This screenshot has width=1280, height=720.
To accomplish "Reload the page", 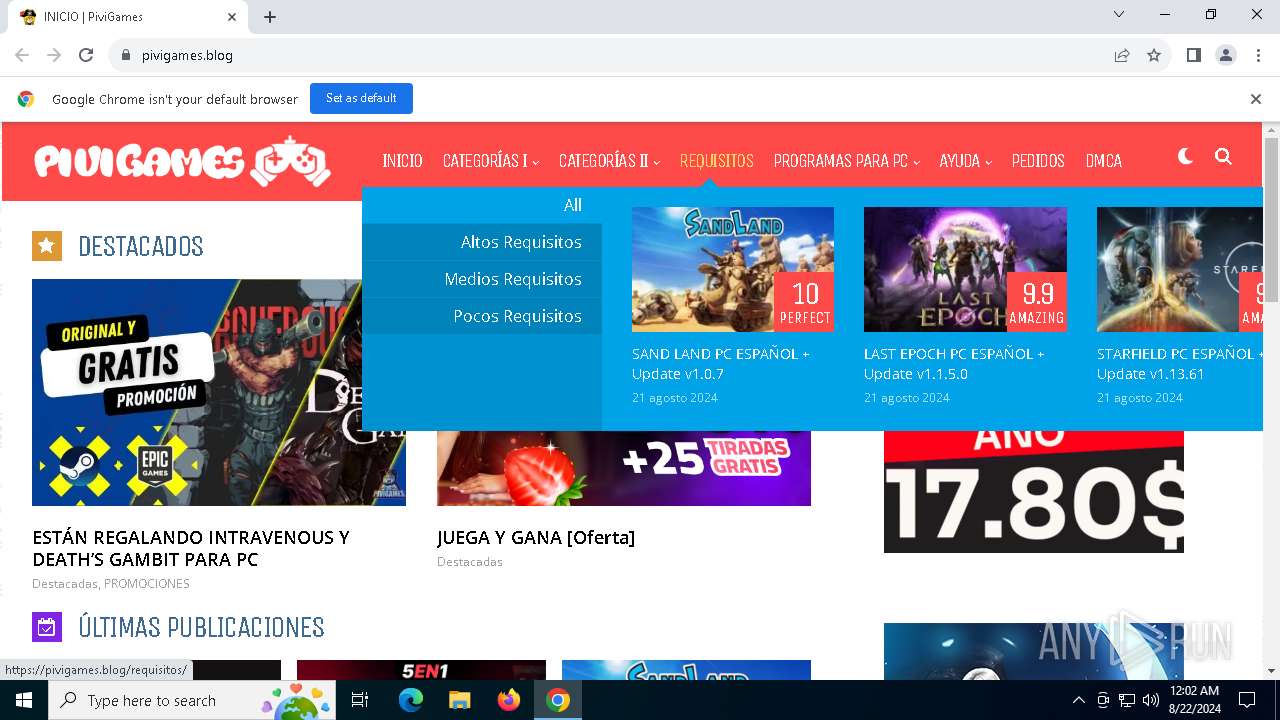I will coord(86,55).
